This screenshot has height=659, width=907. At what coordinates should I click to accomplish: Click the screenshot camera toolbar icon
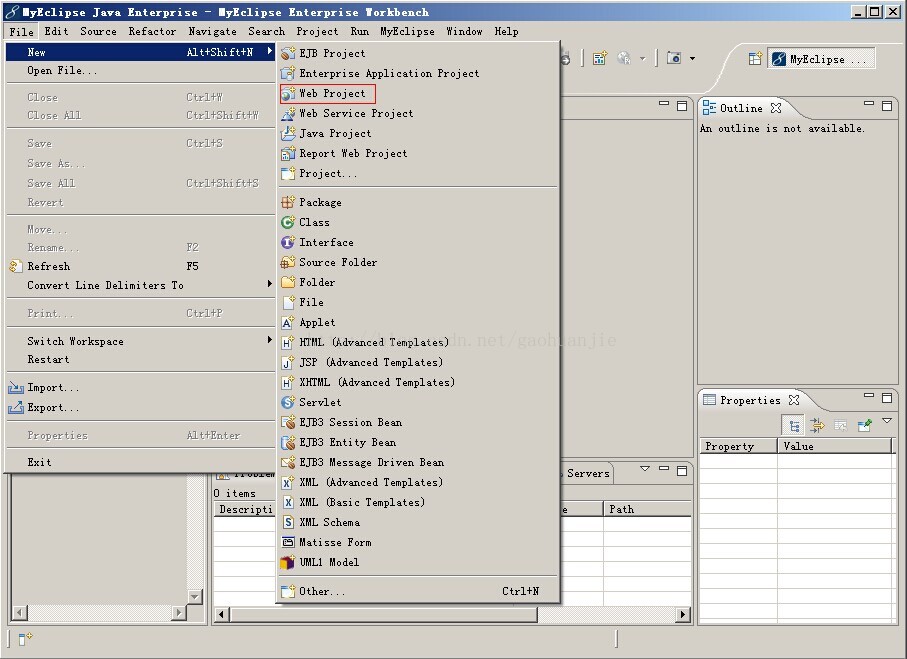coord(674,58)
